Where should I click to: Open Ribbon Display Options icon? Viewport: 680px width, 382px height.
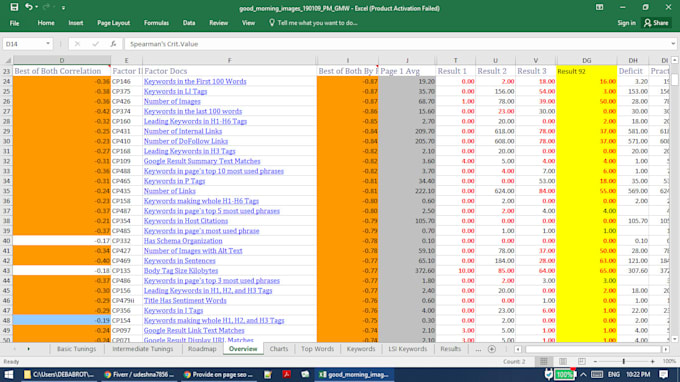tap(599, 7)
